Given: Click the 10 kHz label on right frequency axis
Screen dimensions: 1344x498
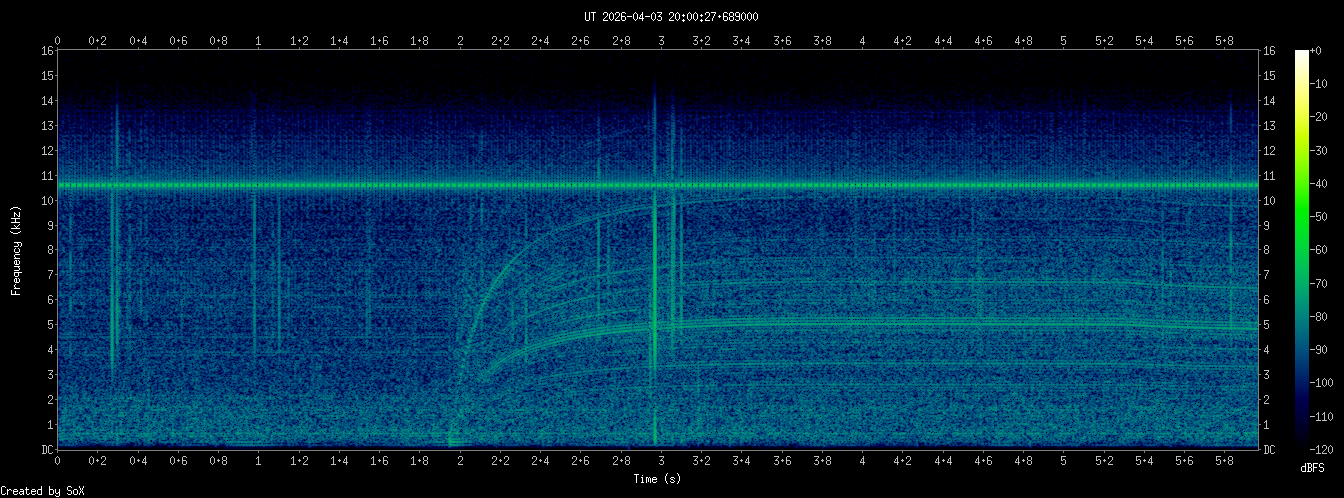Looking at the screenshot, I should tap(1270, 200).
